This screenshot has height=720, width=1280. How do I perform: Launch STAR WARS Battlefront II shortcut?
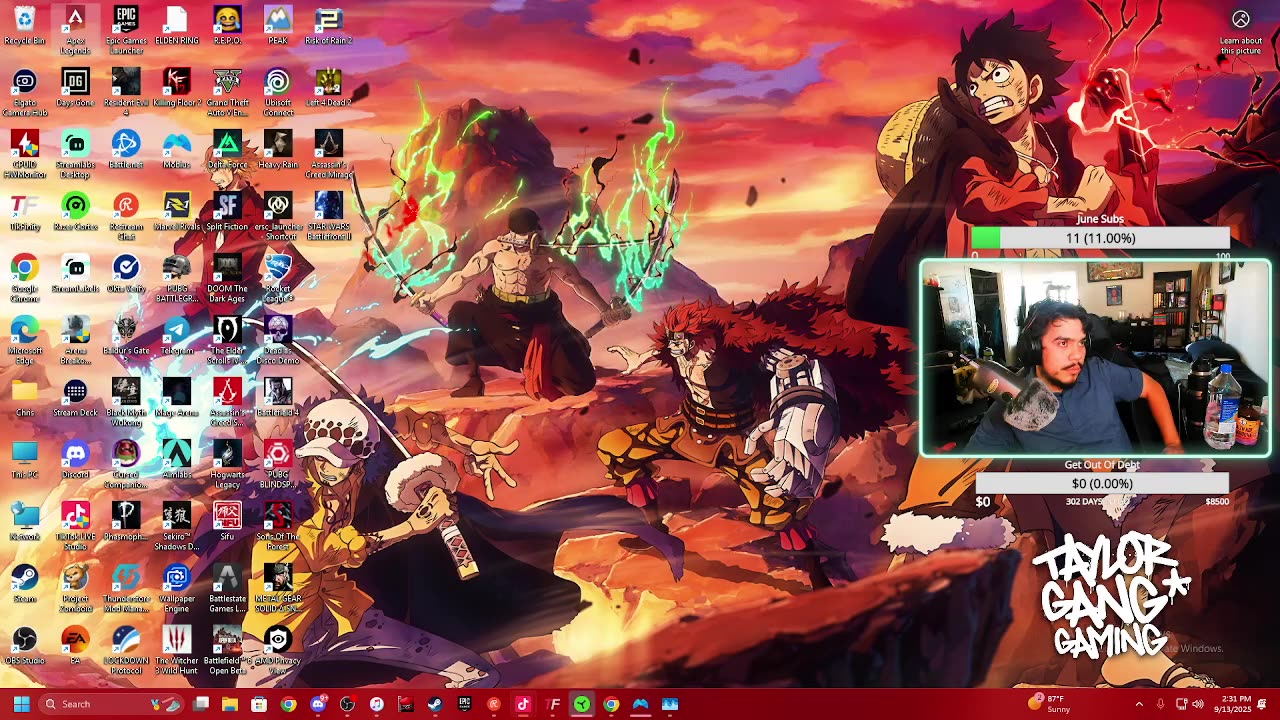[x=328, y=216]
